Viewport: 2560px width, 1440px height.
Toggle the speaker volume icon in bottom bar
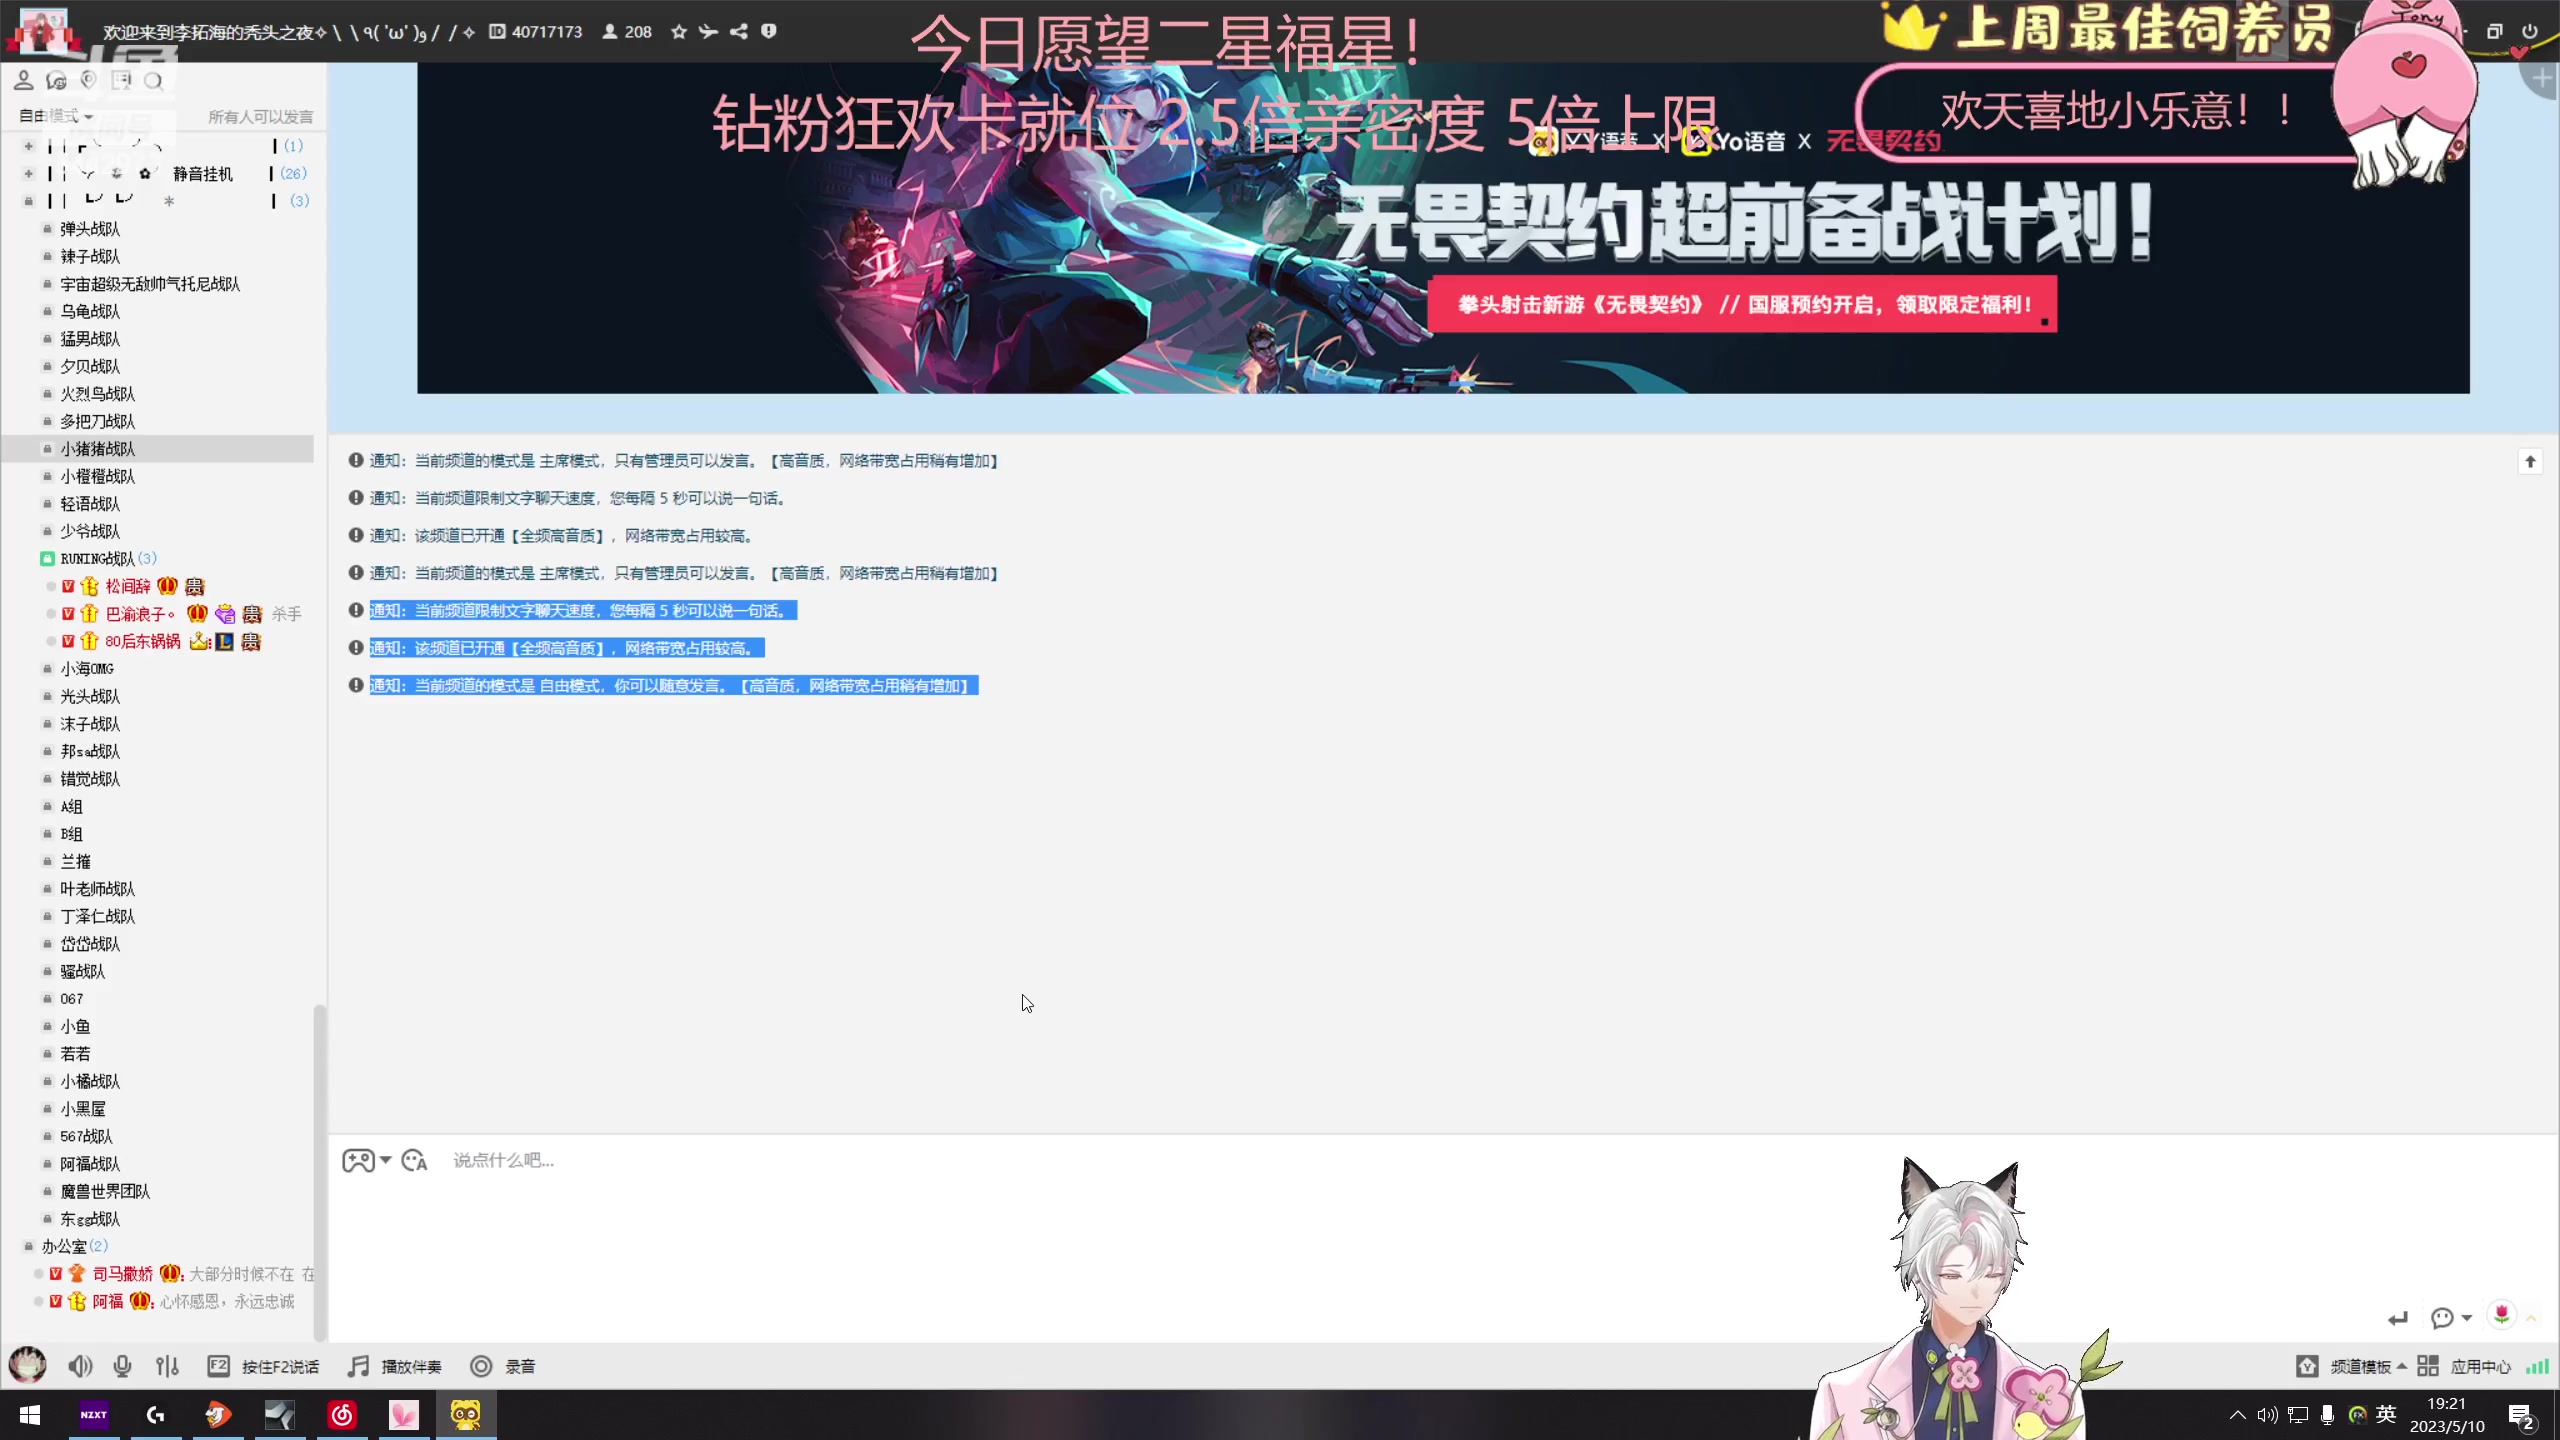80,1366
